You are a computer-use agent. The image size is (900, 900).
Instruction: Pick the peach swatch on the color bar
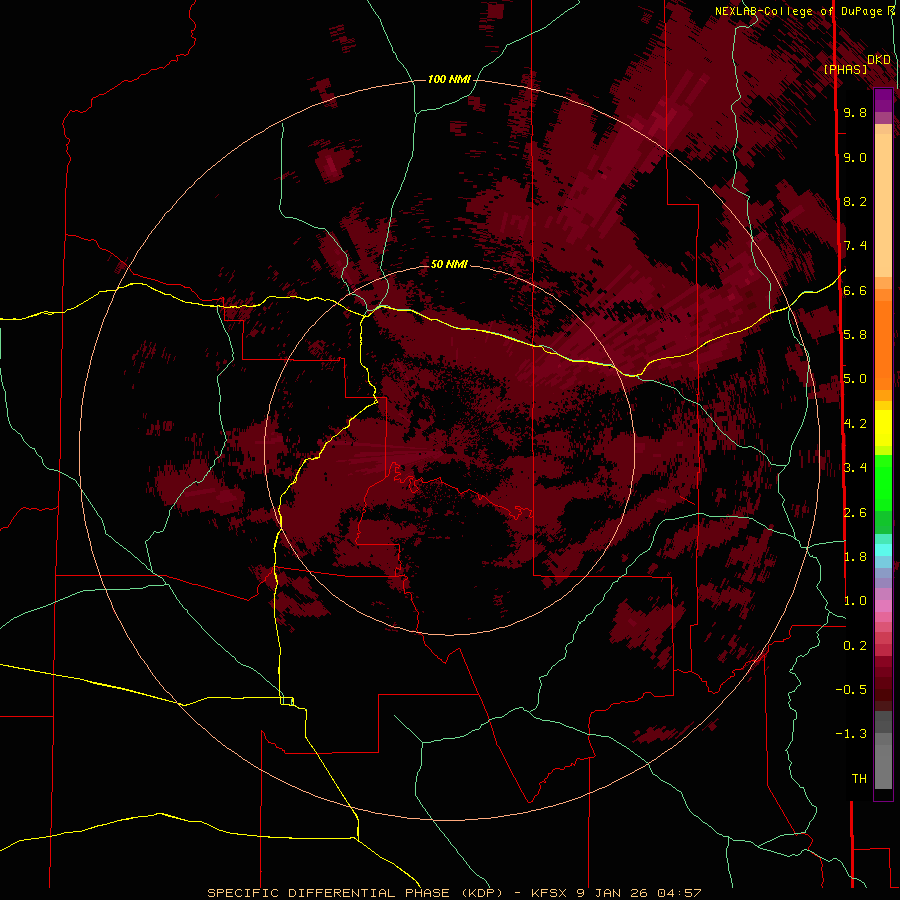coord(883,207)
